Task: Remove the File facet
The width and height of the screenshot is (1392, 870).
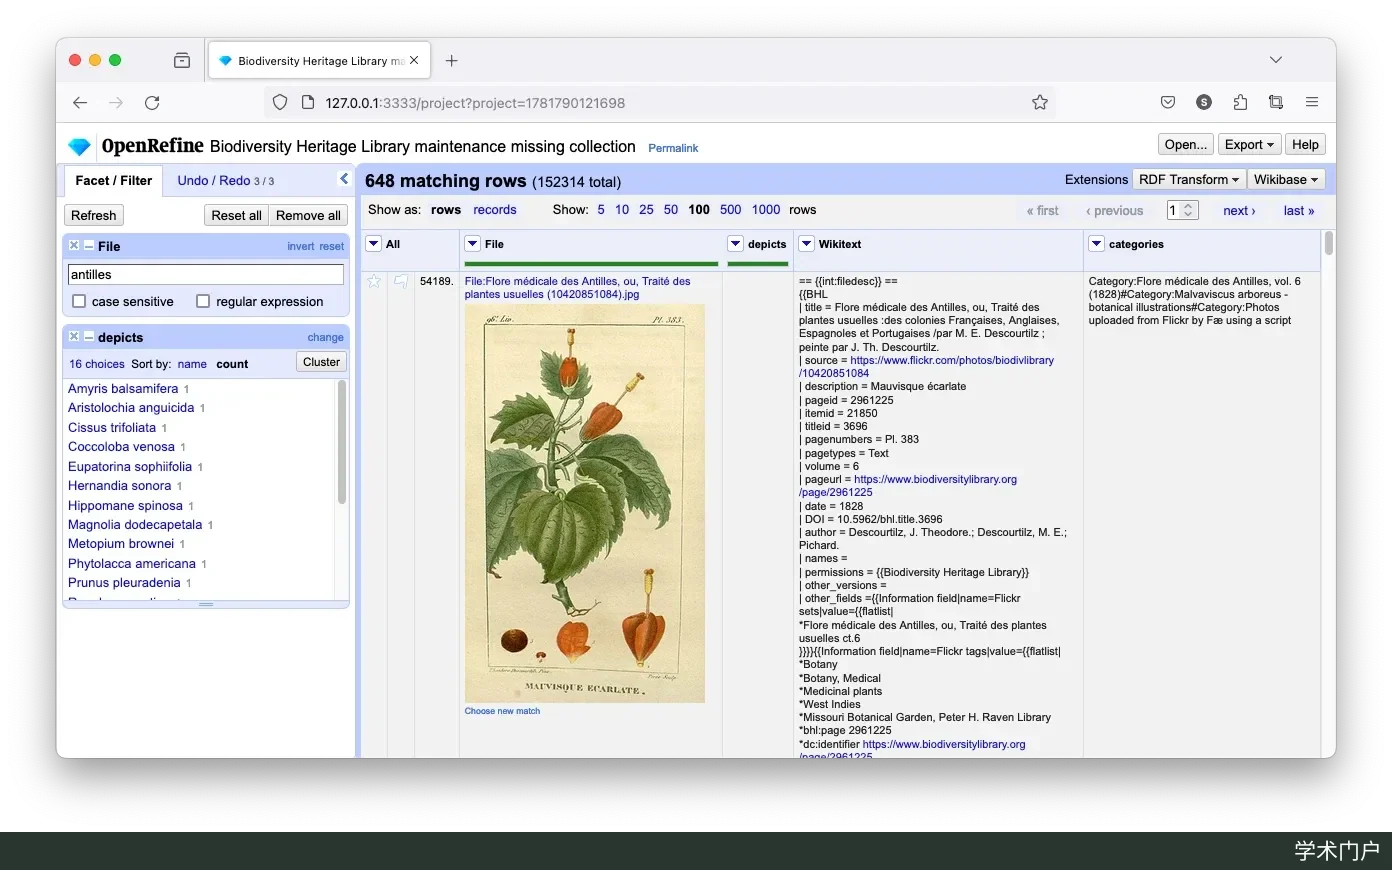Action: coord(74,246)
